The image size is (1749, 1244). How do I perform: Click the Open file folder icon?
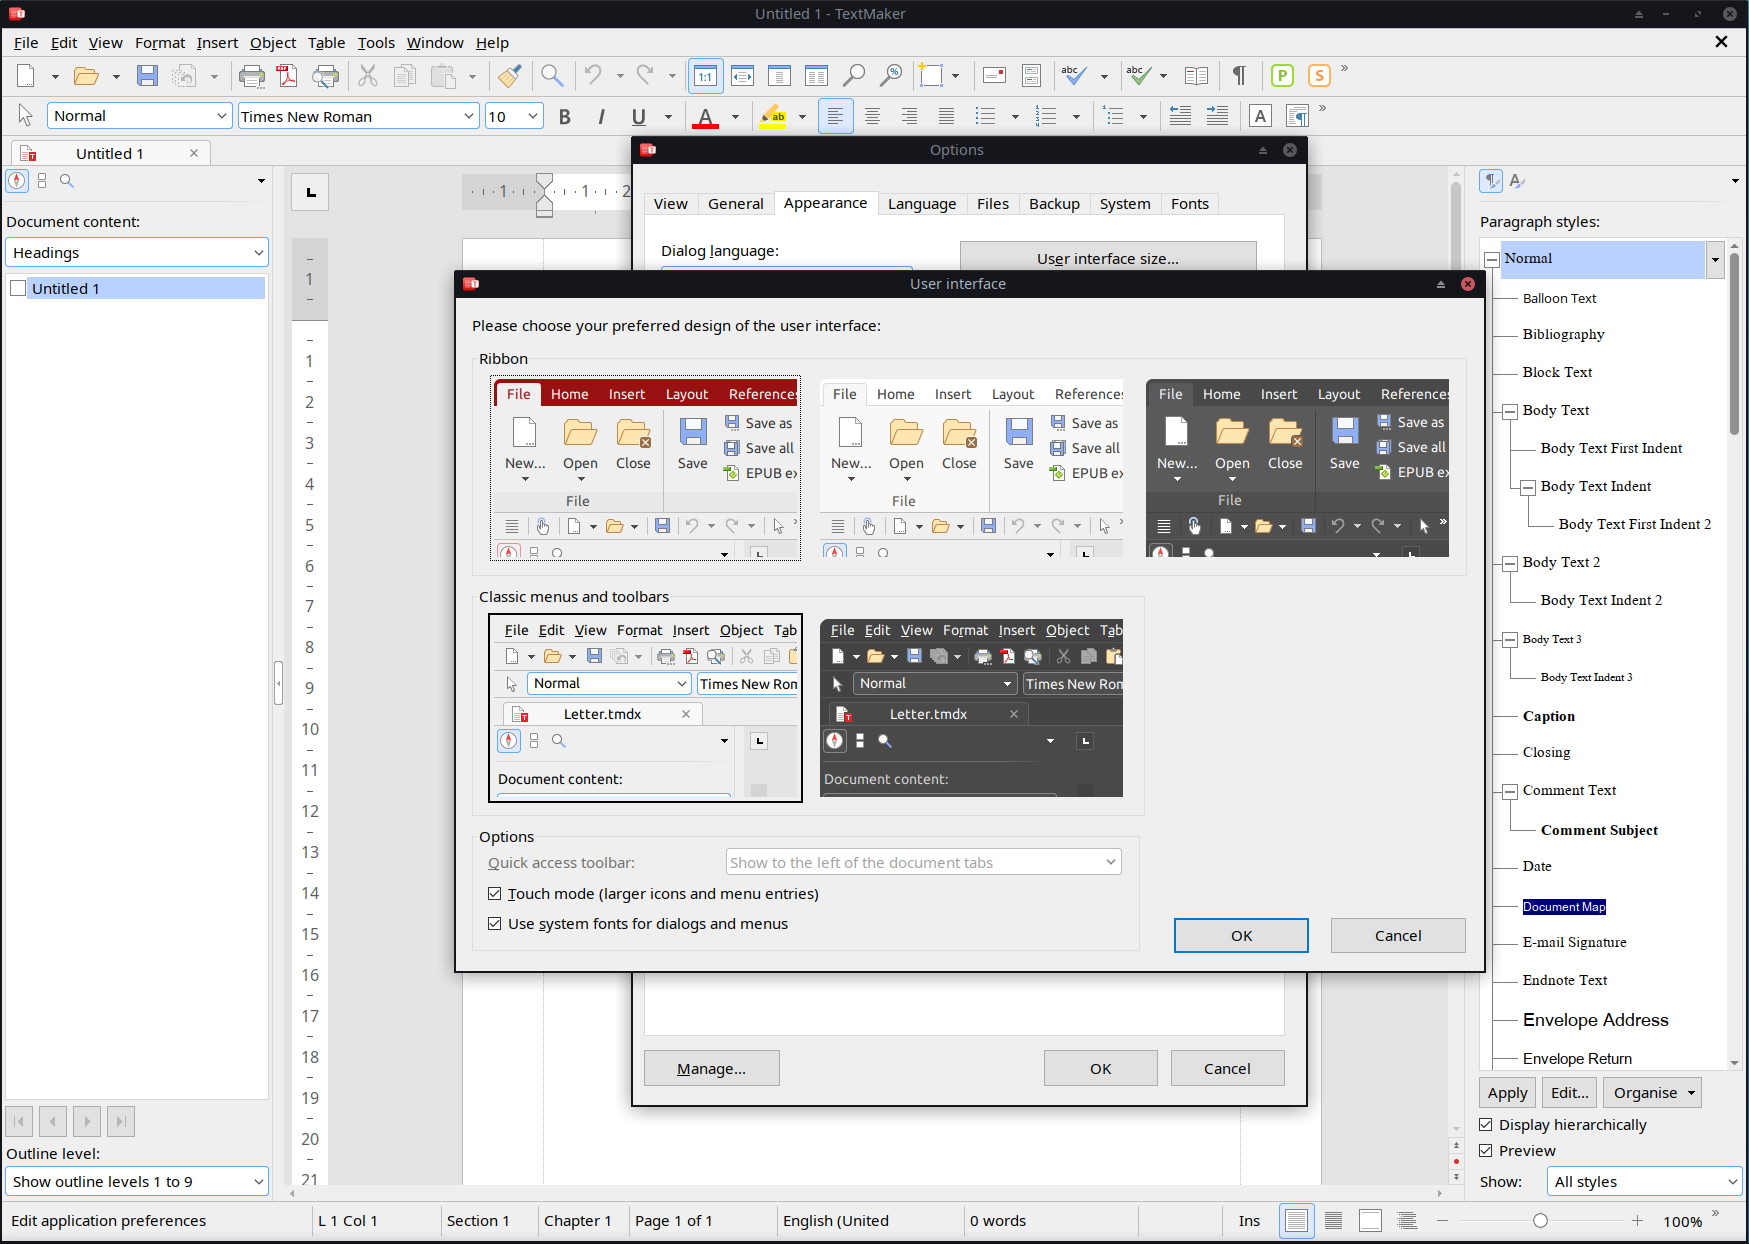pyautogui.click(x=87, y=76)
